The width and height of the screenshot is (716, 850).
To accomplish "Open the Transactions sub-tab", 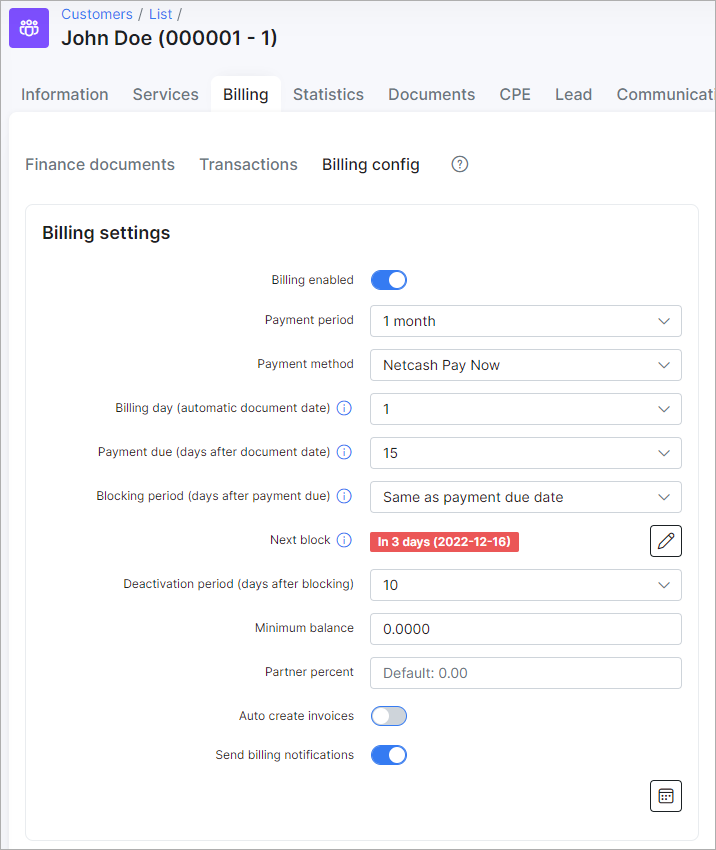I will (248, 164).
